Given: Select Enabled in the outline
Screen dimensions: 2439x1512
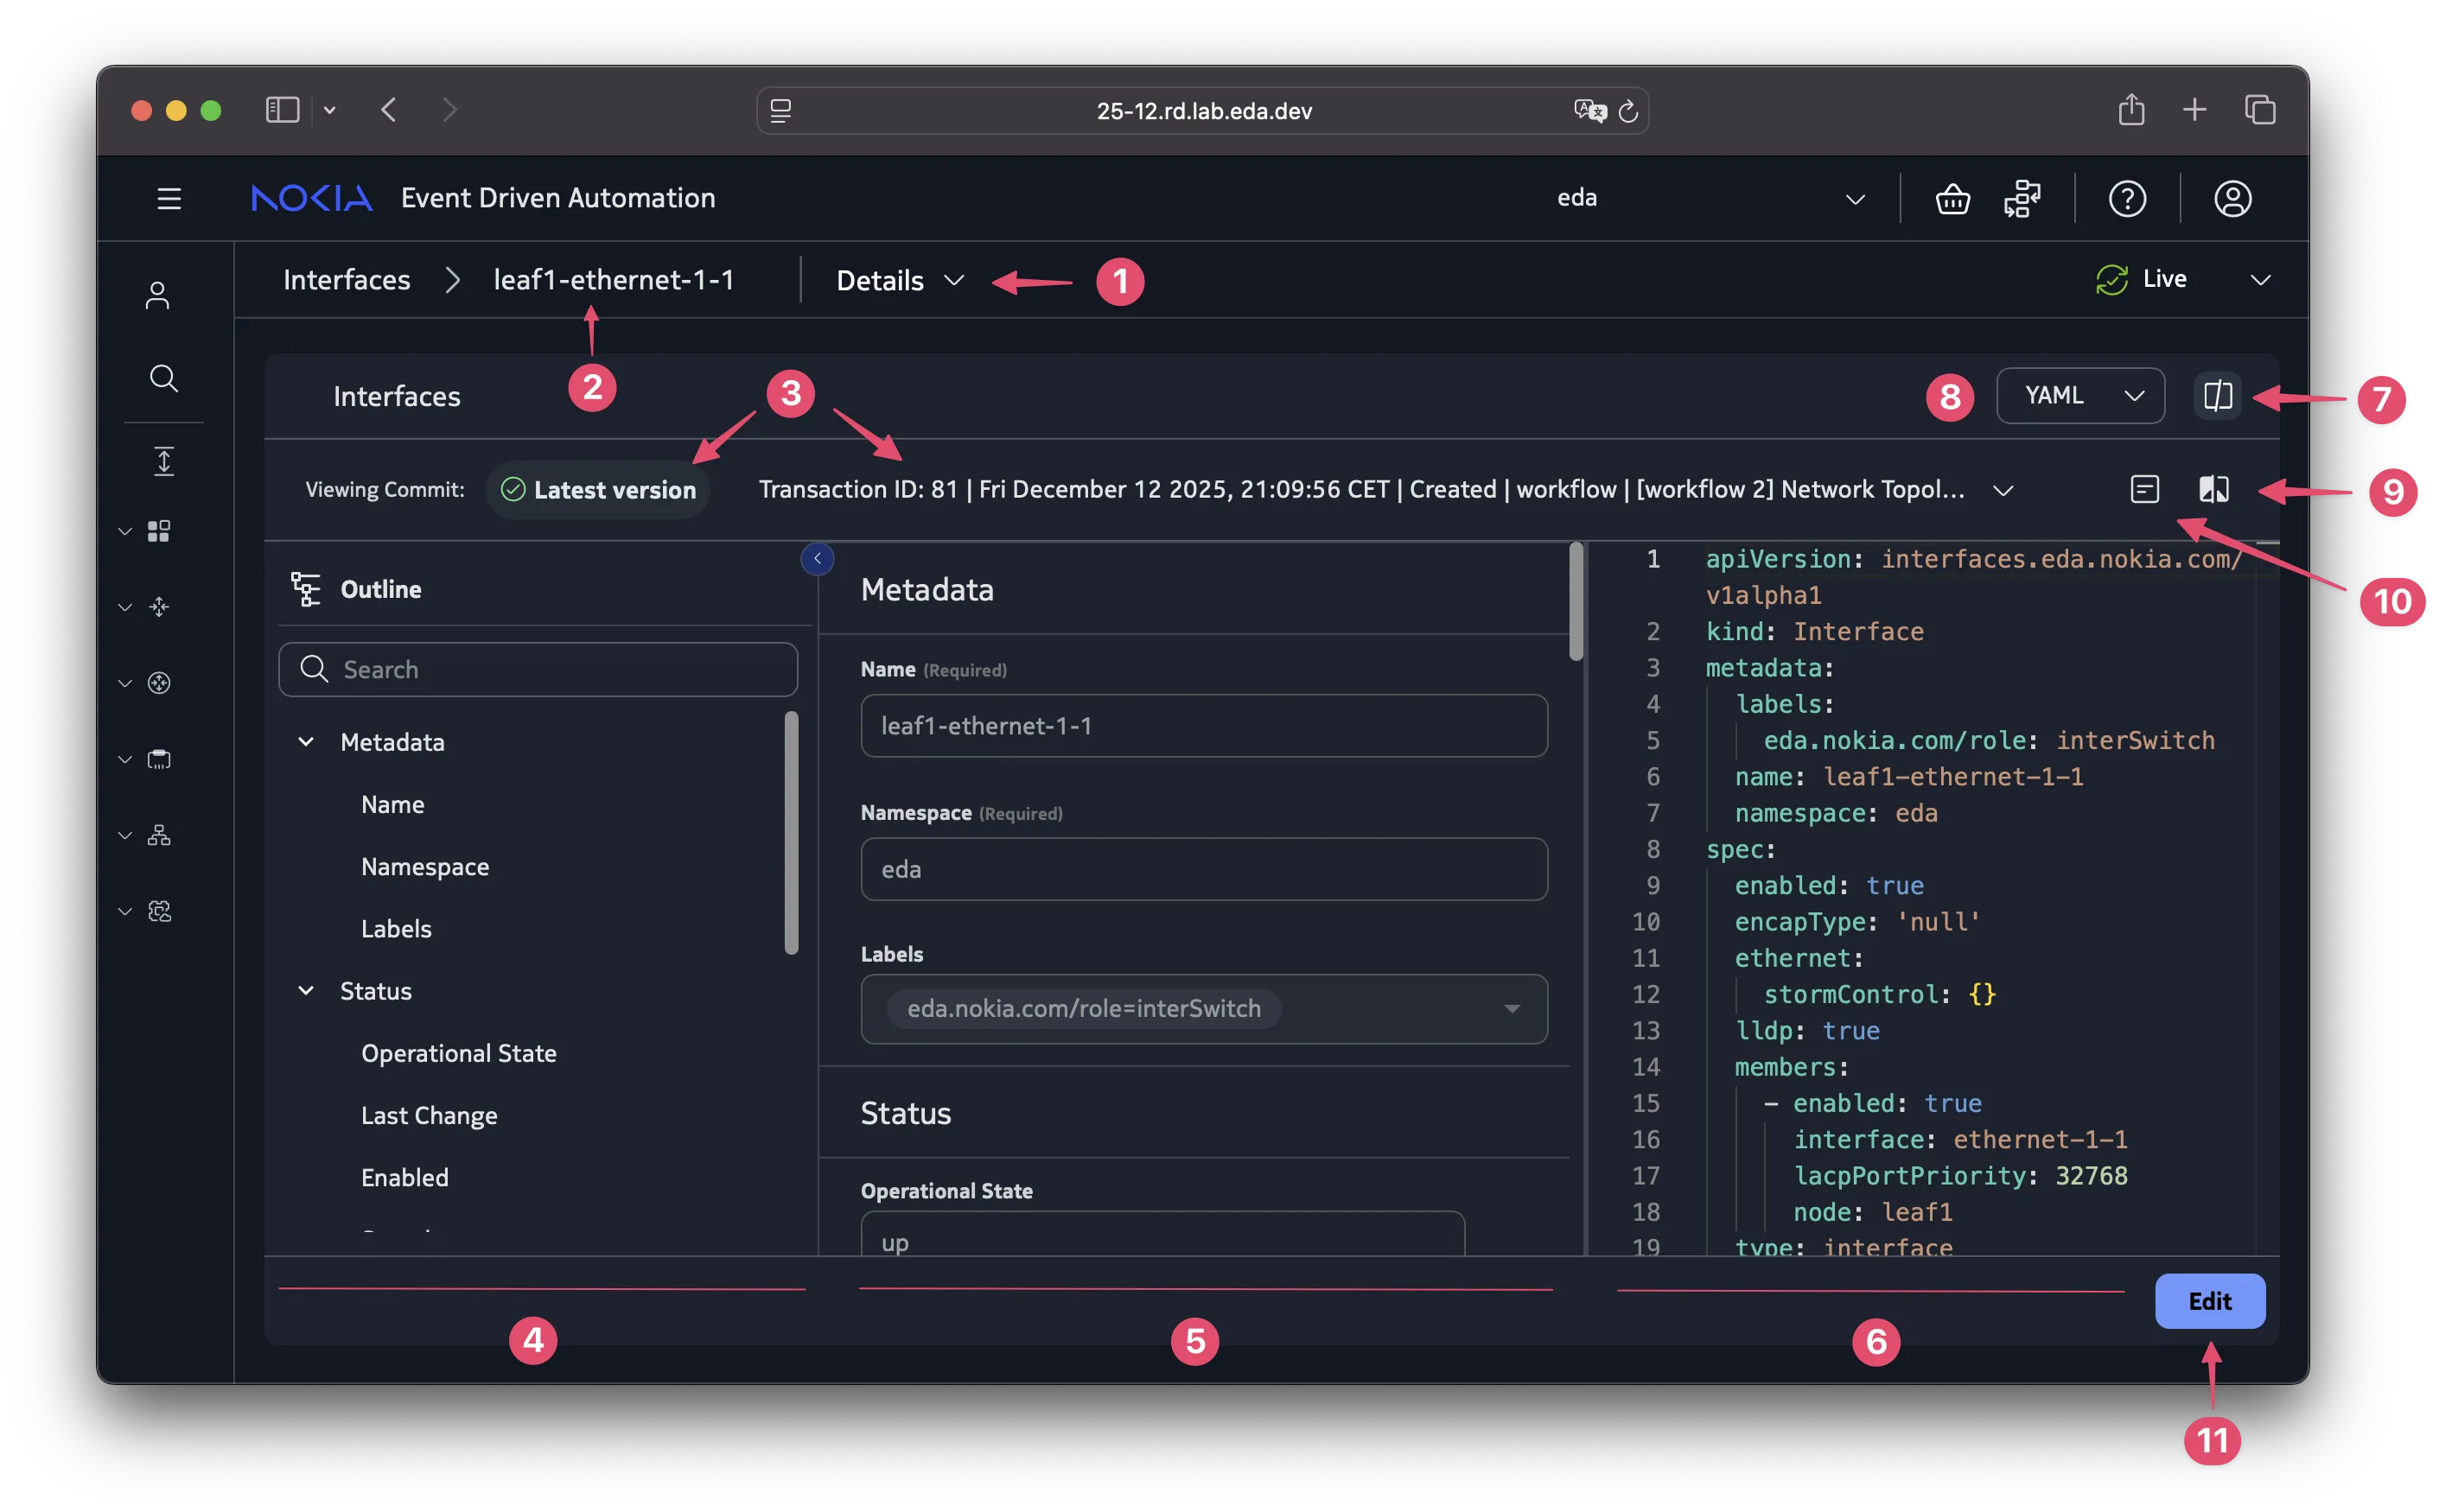Looking at the screenshot, I should click(404, 1177).
